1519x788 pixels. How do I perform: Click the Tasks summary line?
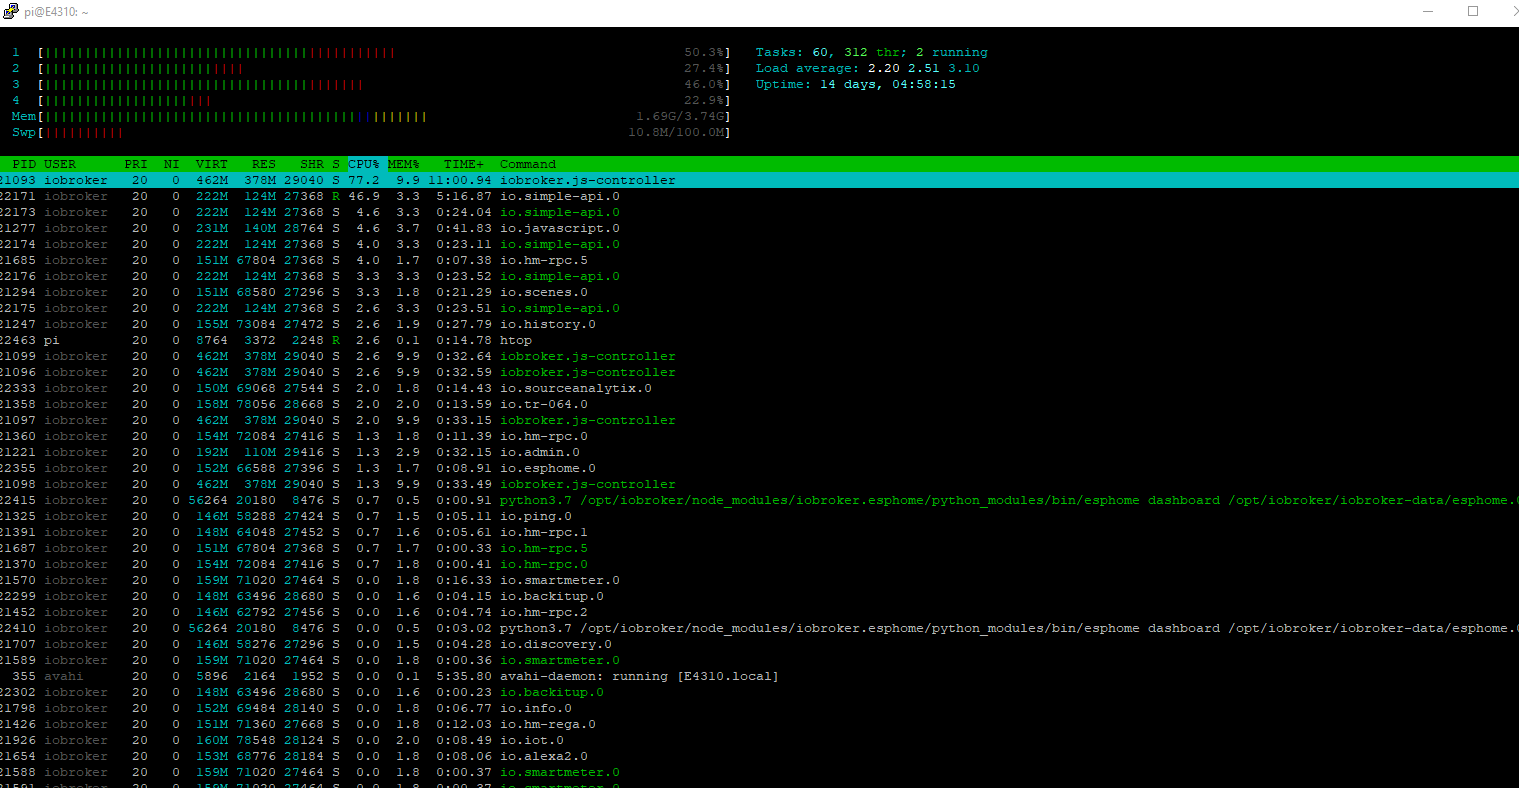pos(871,52)
